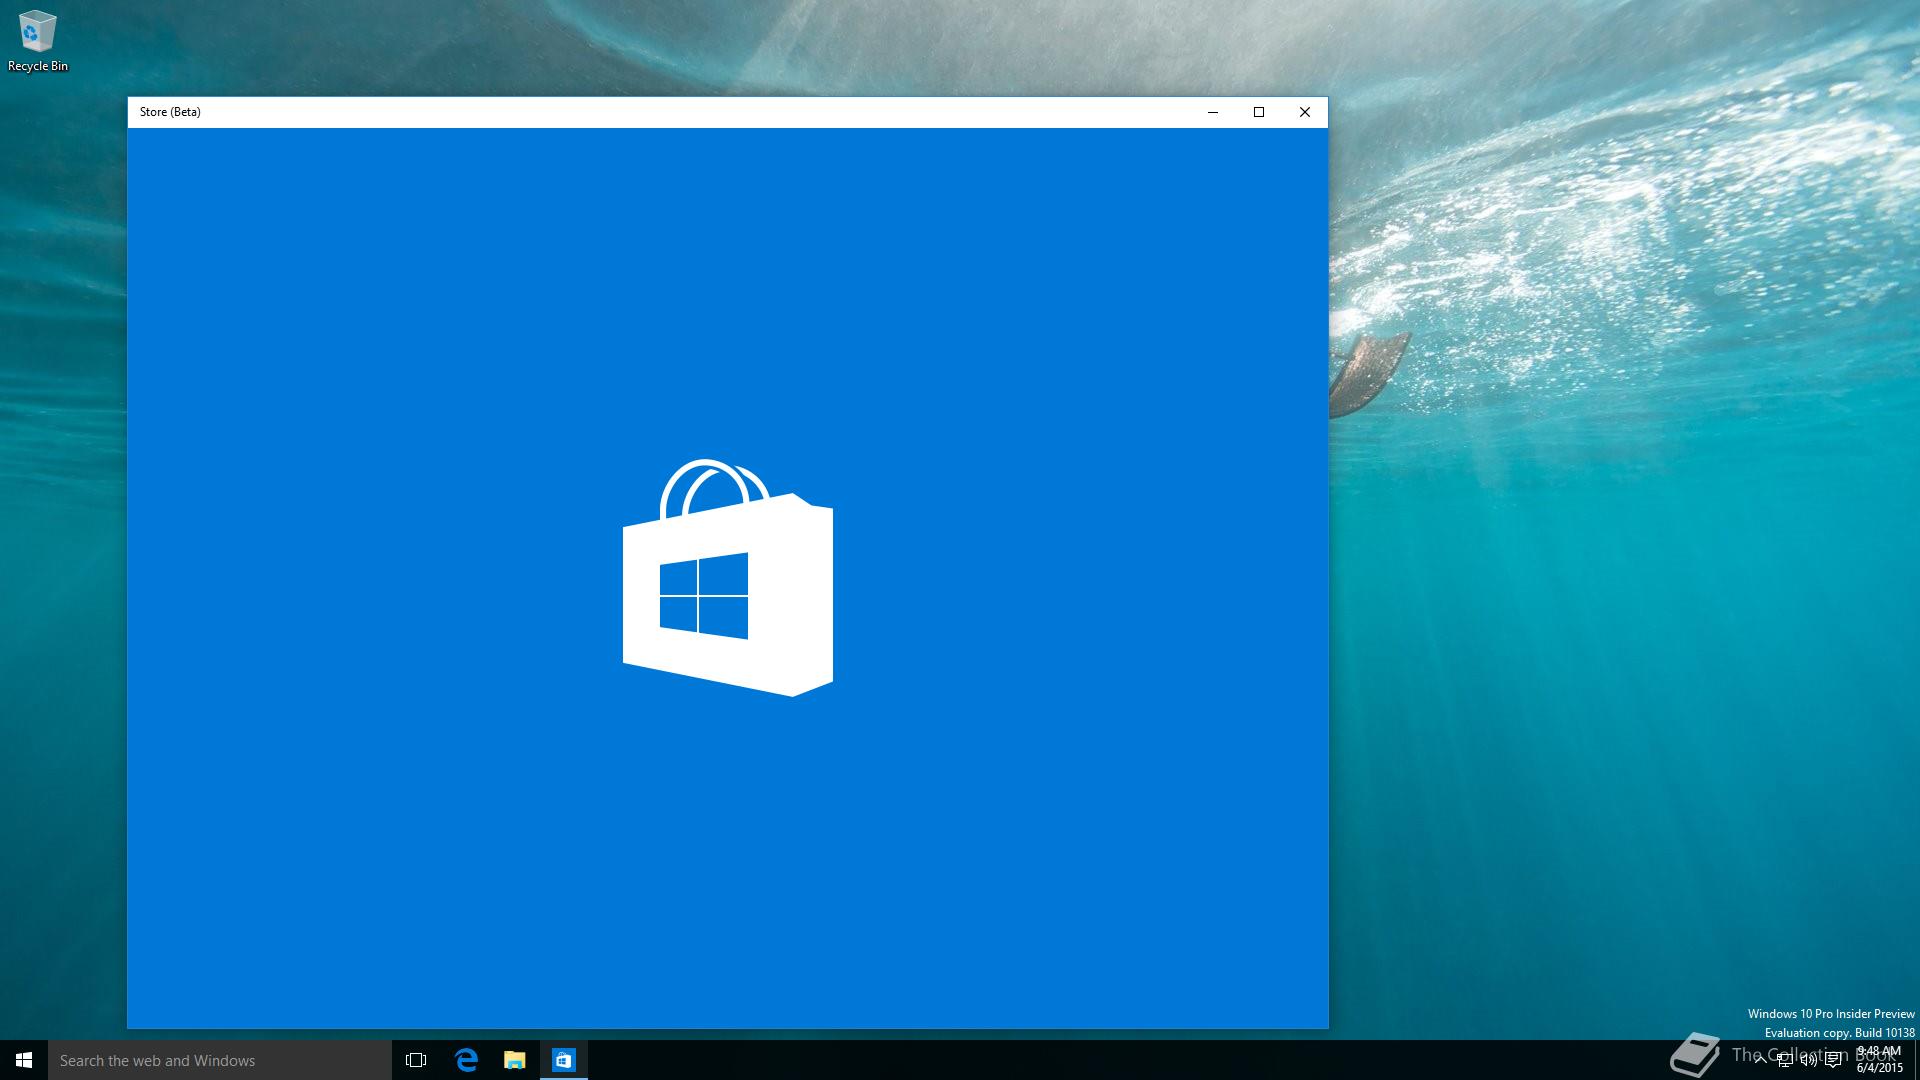Close the Store (Beta) window
This screenshot has height=1080, width=1920.
1305,112
